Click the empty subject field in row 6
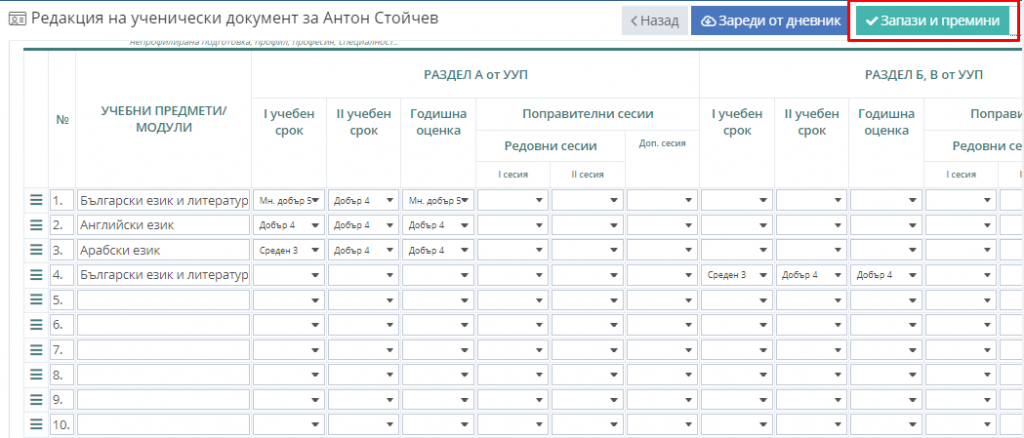 pyautogui.click(x=163, y=325)
